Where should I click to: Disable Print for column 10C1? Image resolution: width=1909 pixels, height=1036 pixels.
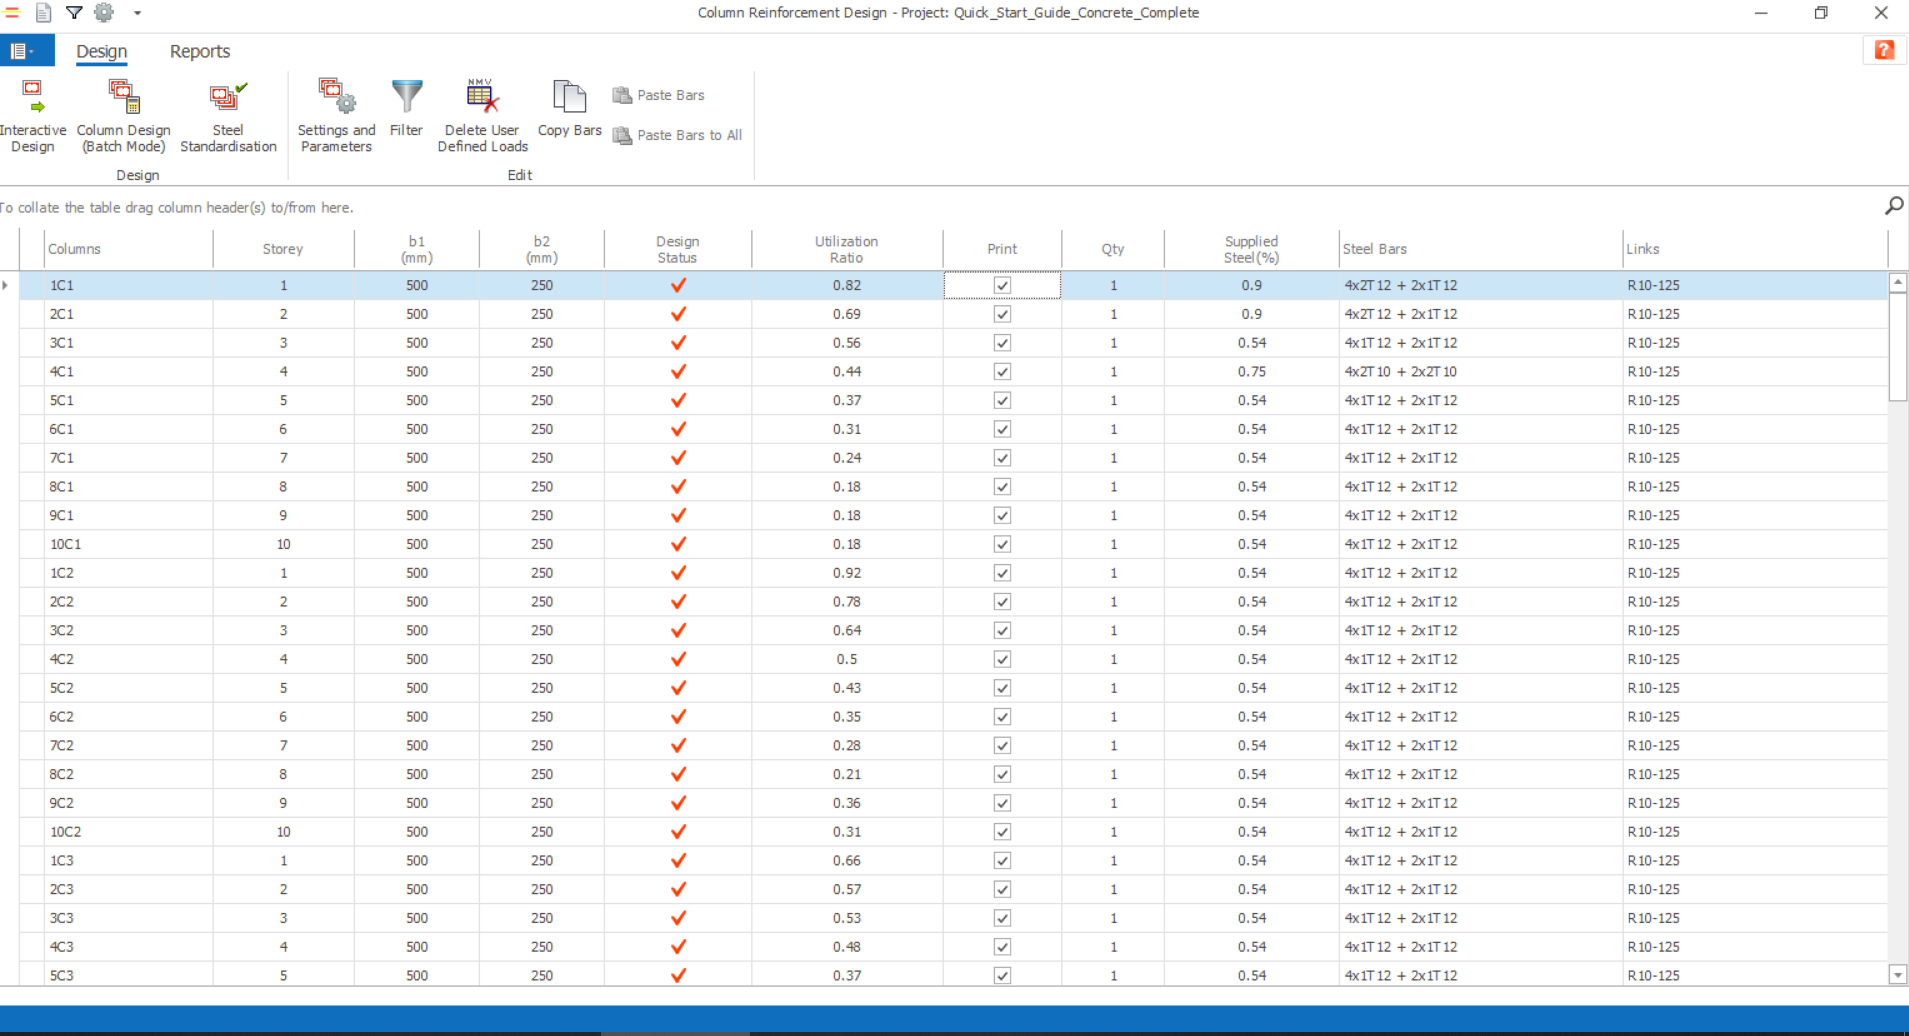(x=1001, y=544)
